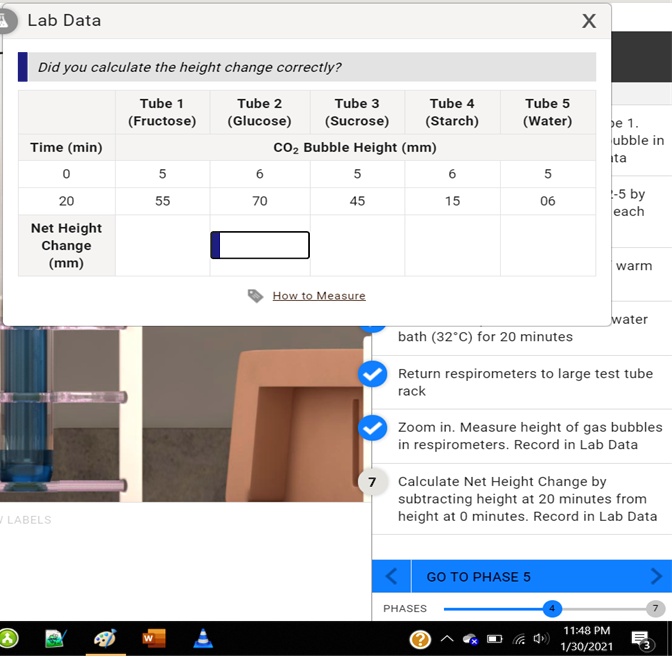This screenshot has width=672, height=658.
Task: Click the tag icon beside How to Measure
Action: point(255,296)
